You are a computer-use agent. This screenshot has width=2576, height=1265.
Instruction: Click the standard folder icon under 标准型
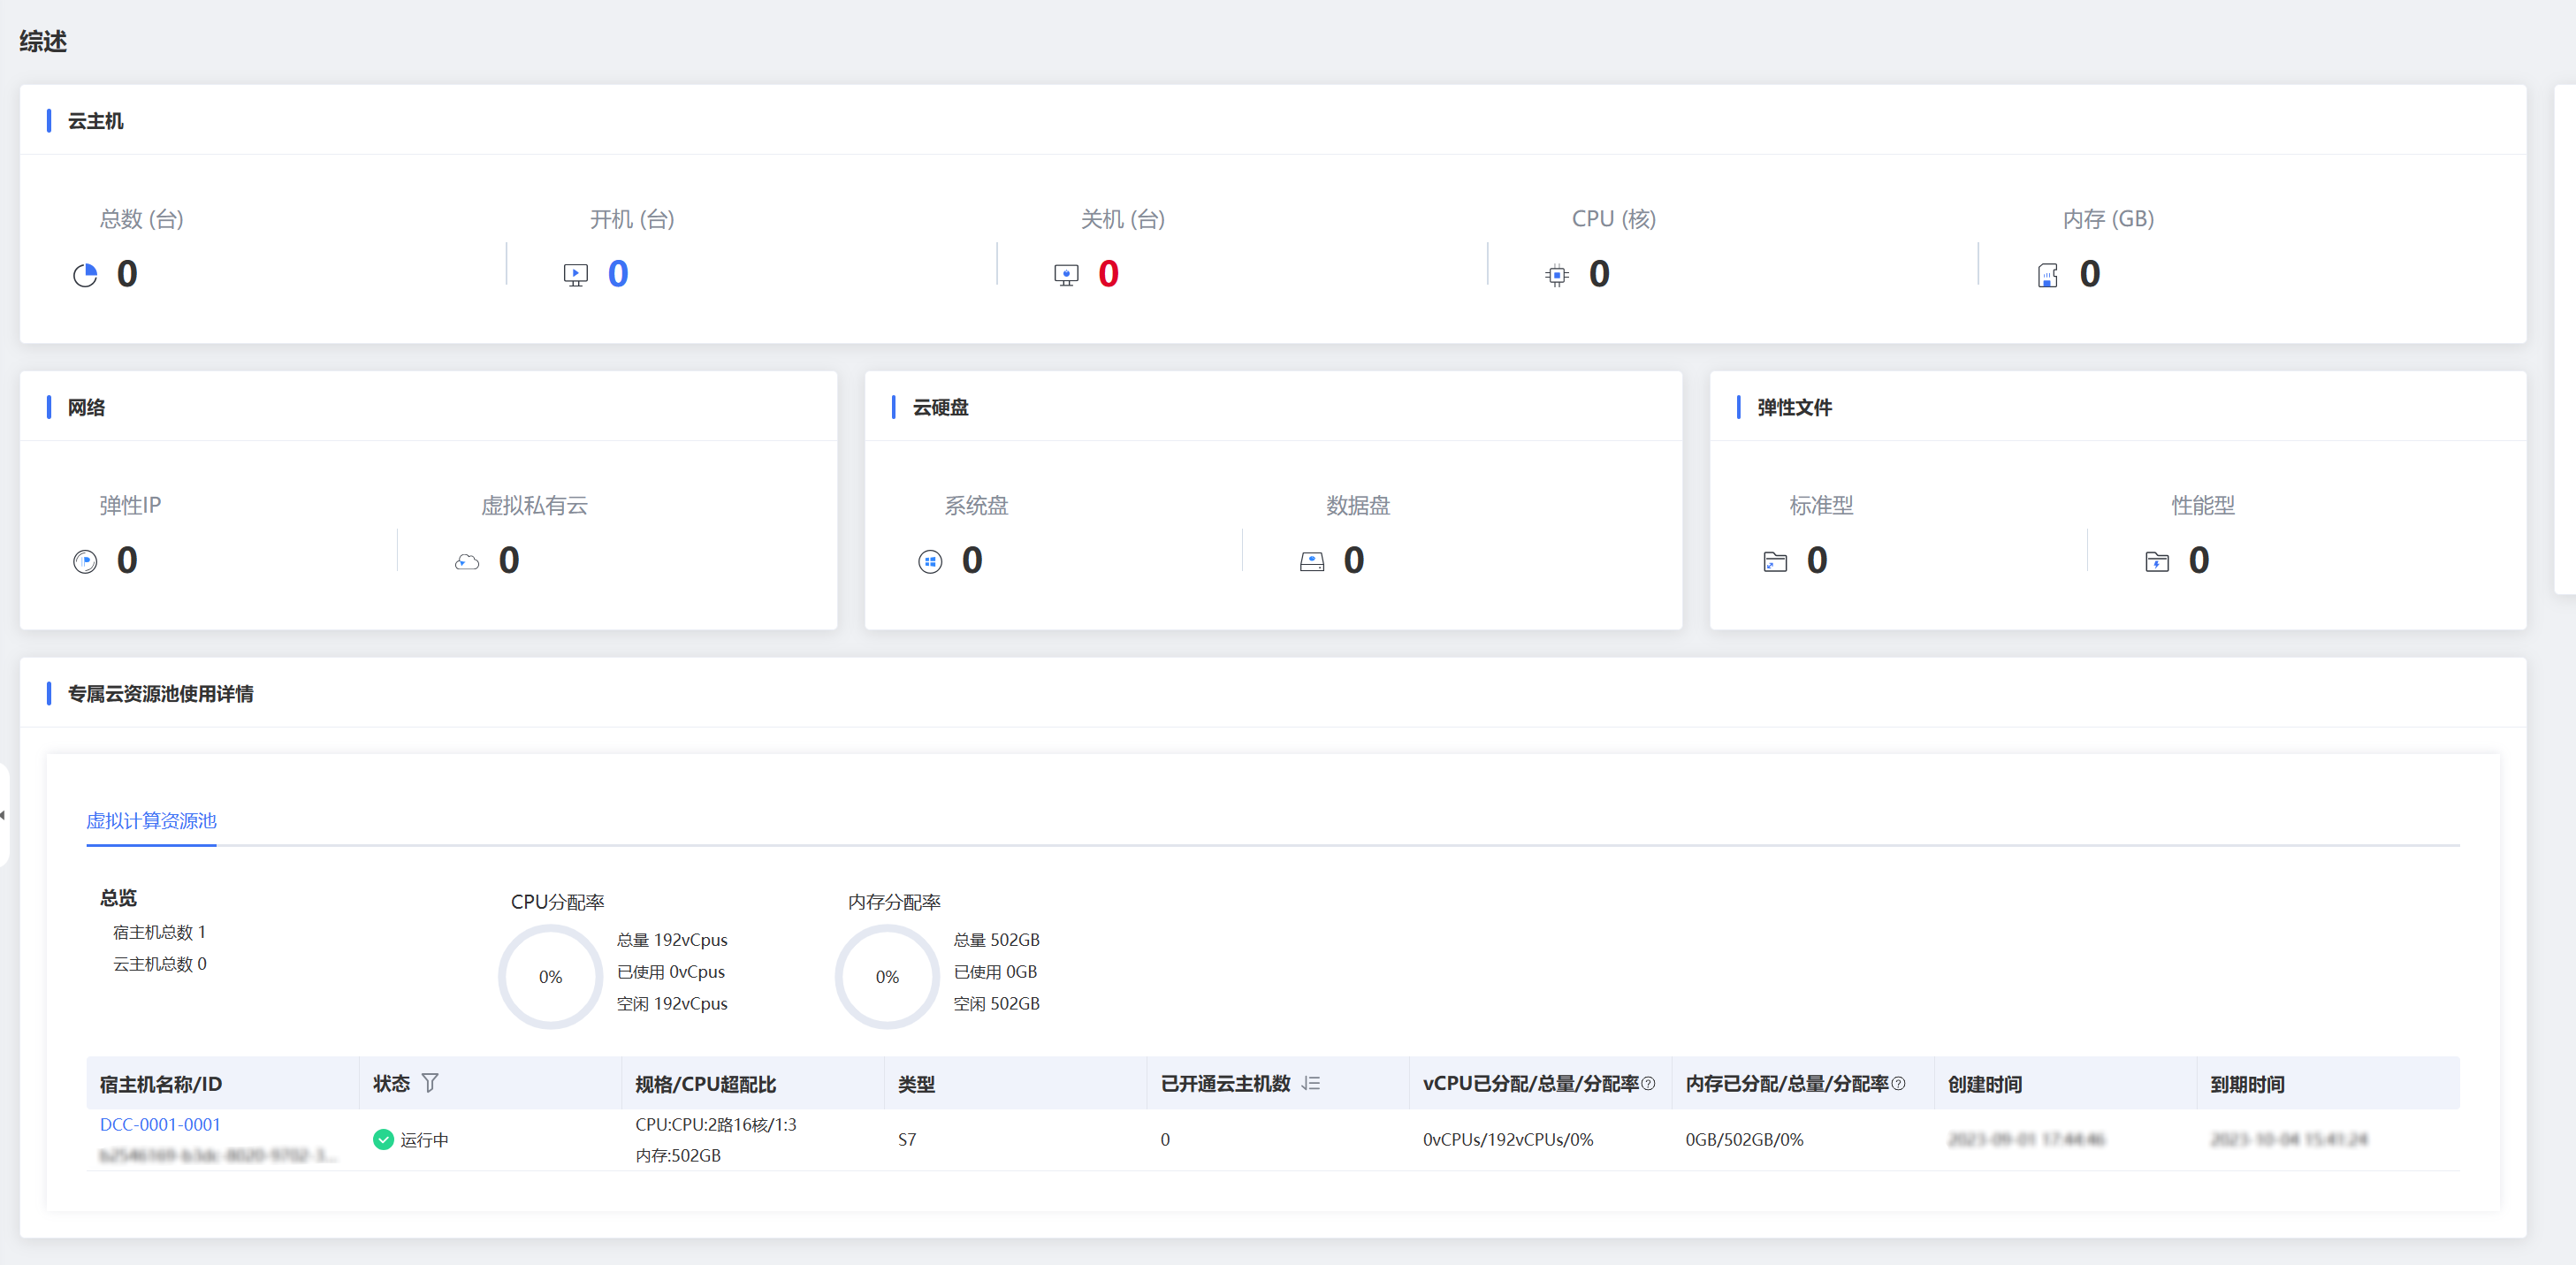click(x=1775, y=562)
